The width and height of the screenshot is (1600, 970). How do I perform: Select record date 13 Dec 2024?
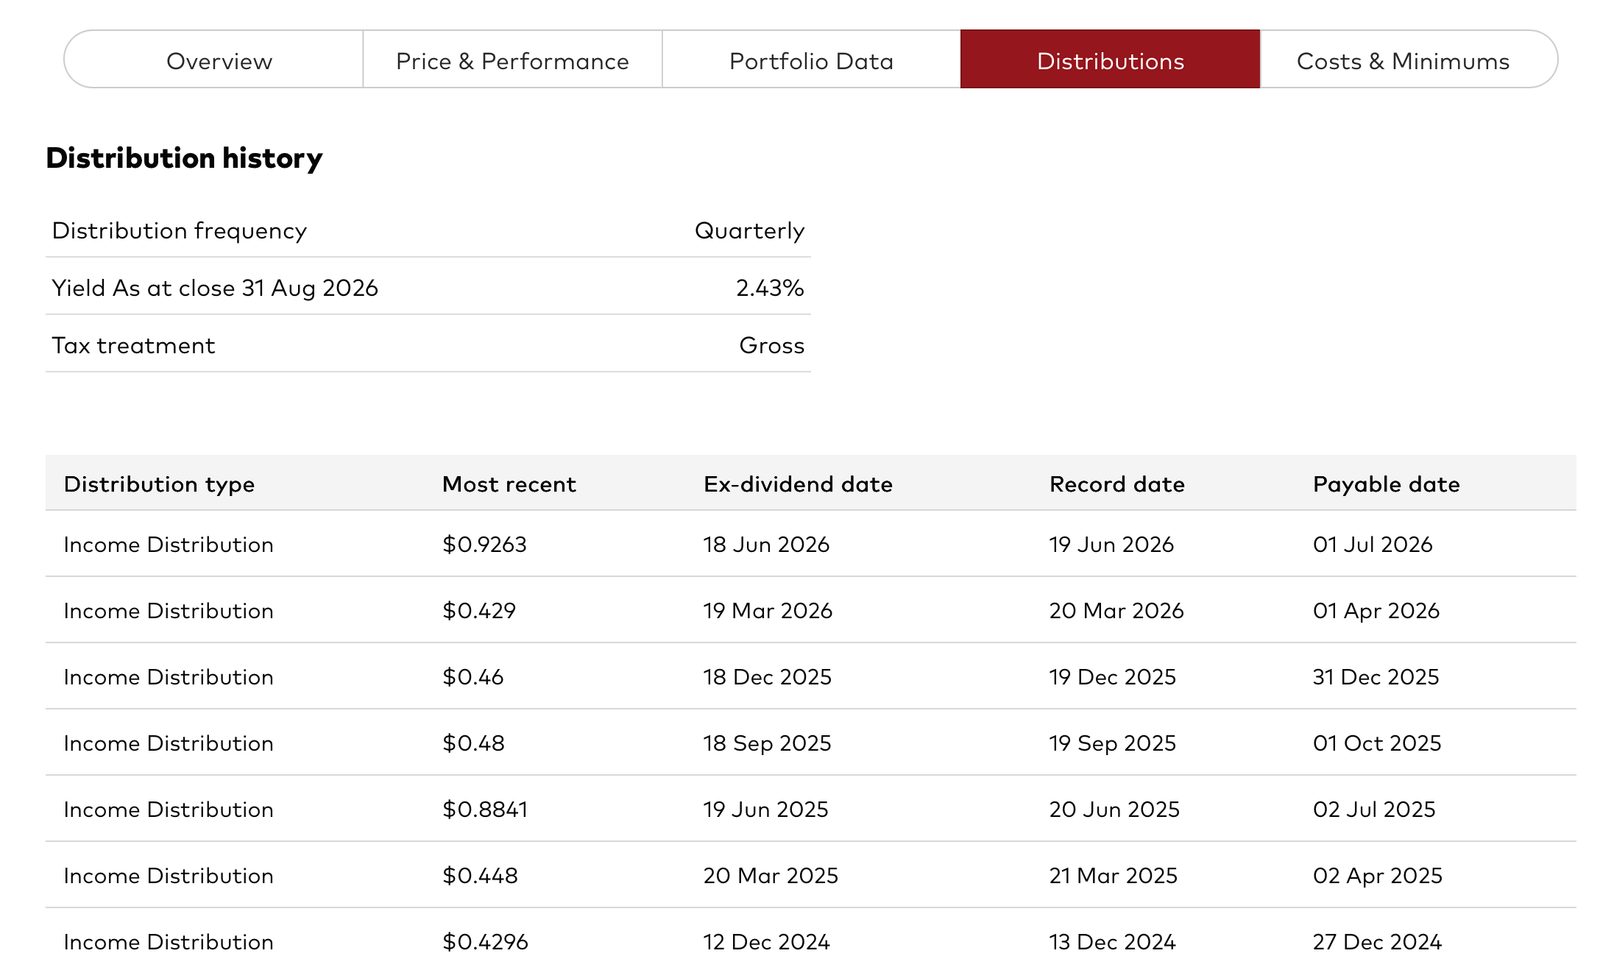pyautogui.click(x=1112, y=942)
